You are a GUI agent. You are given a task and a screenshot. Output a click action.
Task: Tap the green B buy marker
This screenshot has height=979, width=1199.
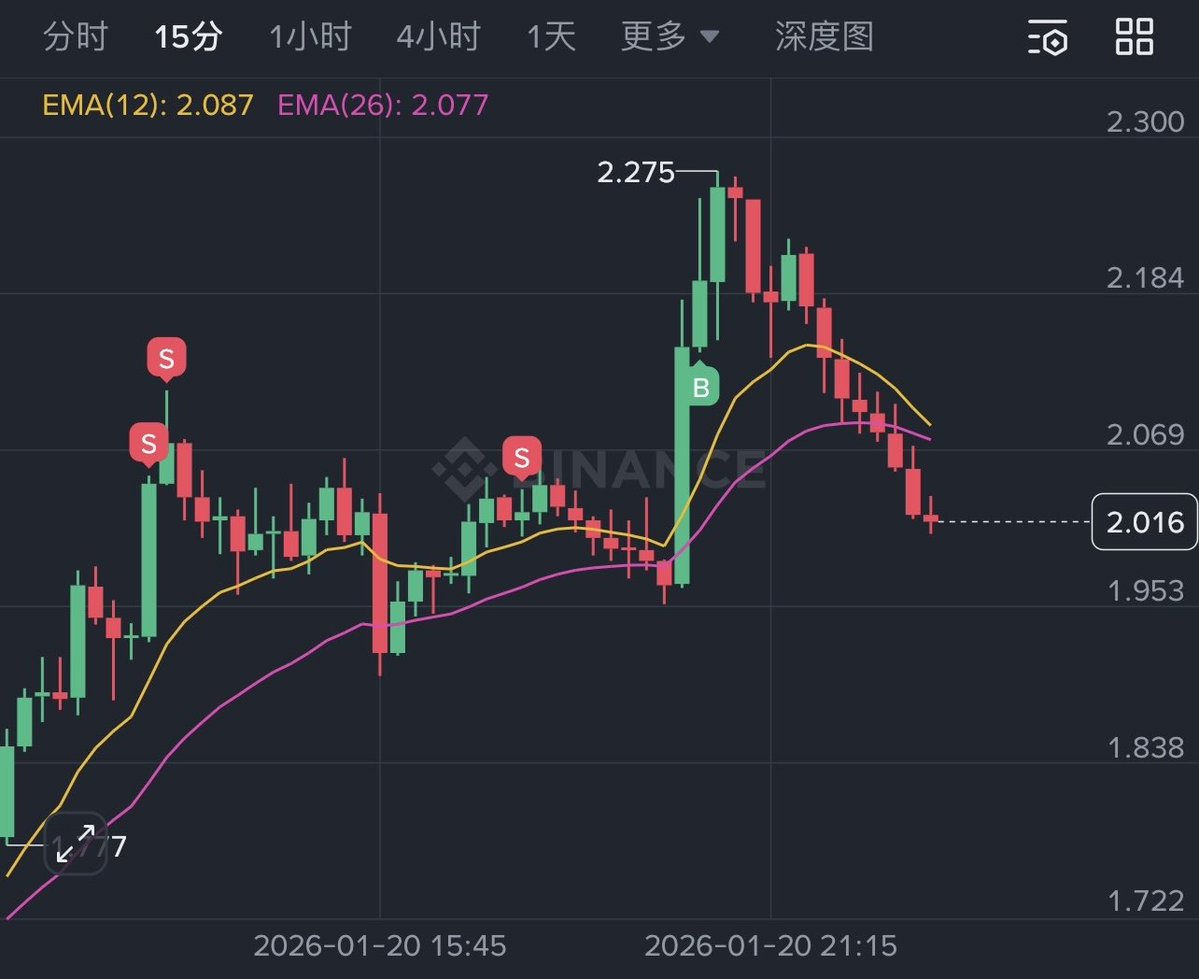pos(701,387)
